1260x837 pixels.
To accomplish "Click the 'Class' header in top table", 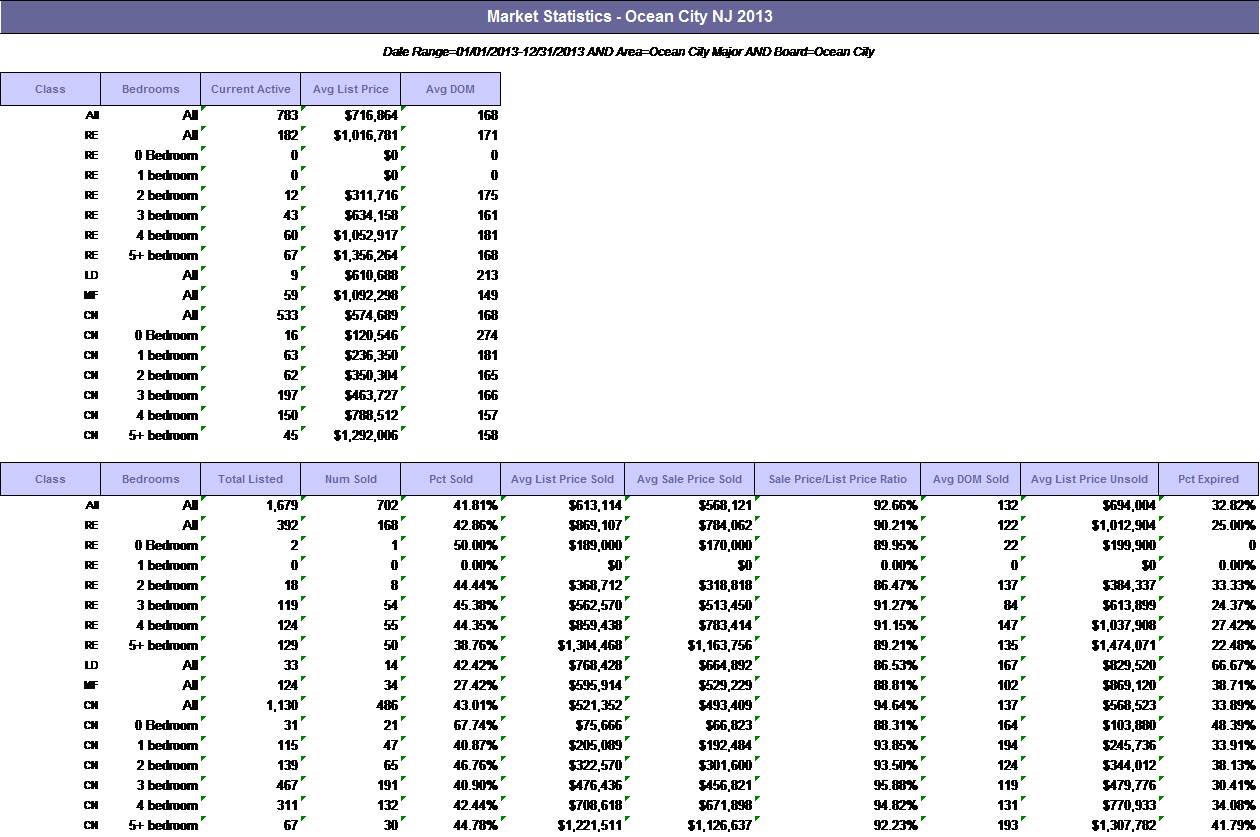I will coord(50,89).
